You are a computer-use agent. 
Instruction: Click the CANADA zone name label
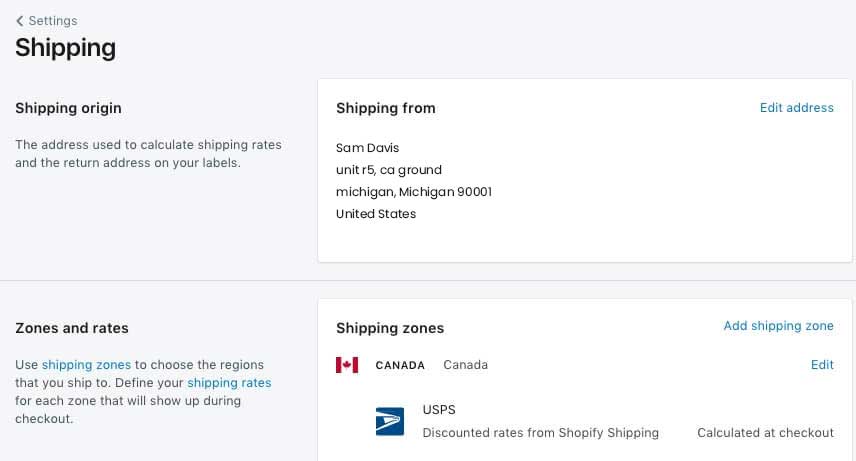point(400,365)
